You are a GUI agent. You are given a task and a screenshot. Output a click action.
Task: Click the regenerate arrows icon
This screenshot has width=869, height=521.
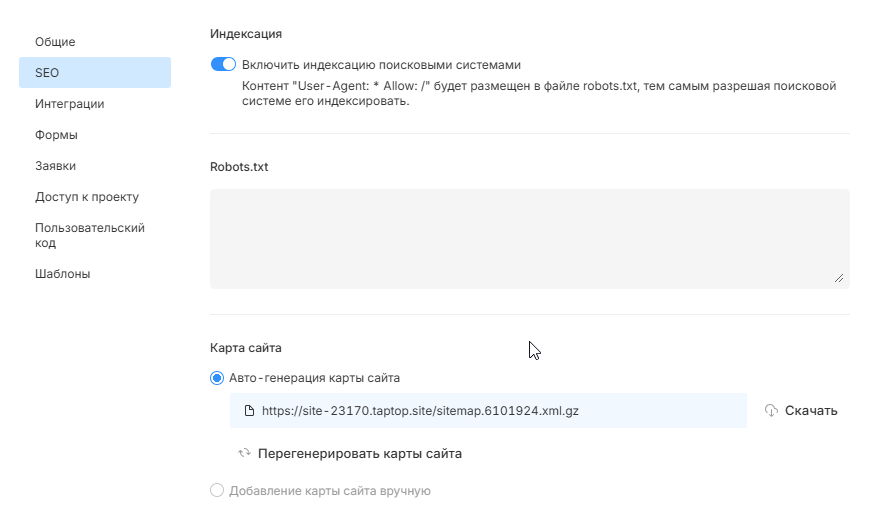[244, 453]
